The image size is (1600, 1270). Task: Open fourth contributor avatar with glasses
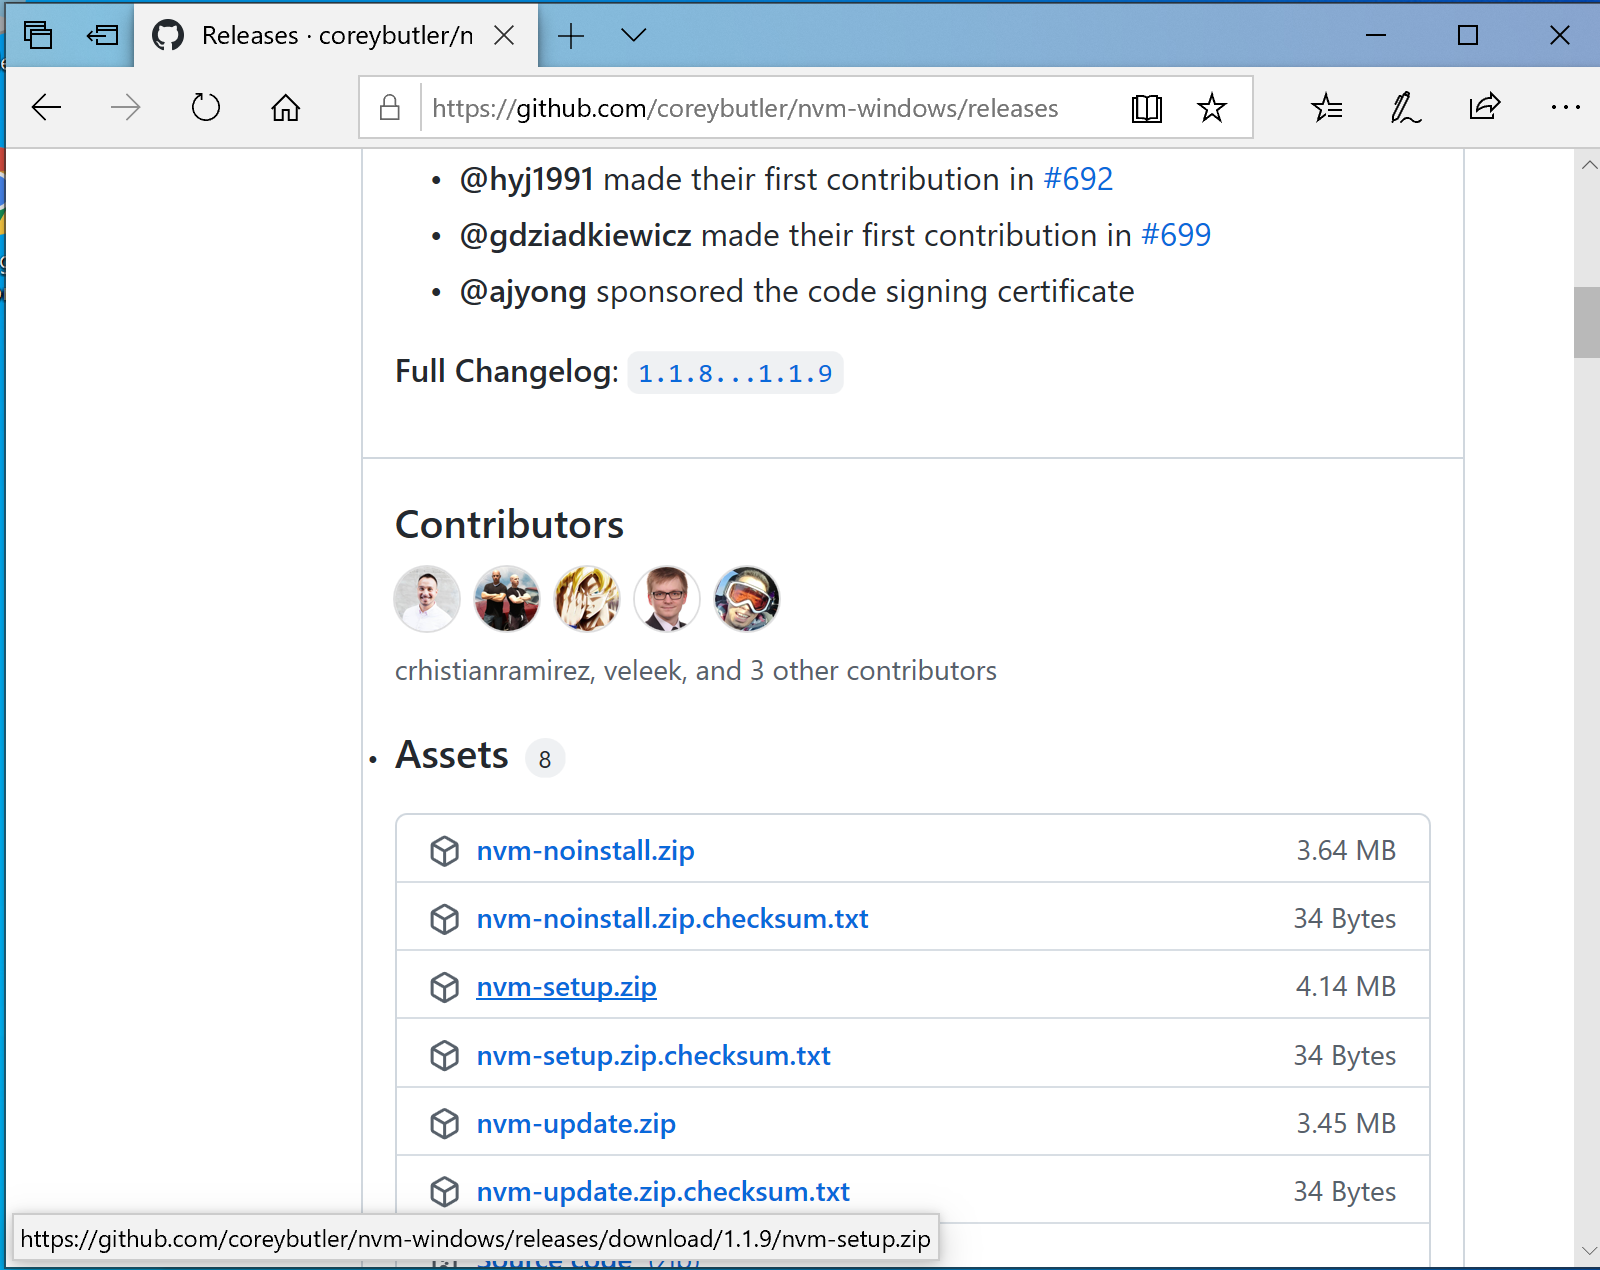[667, 599]
